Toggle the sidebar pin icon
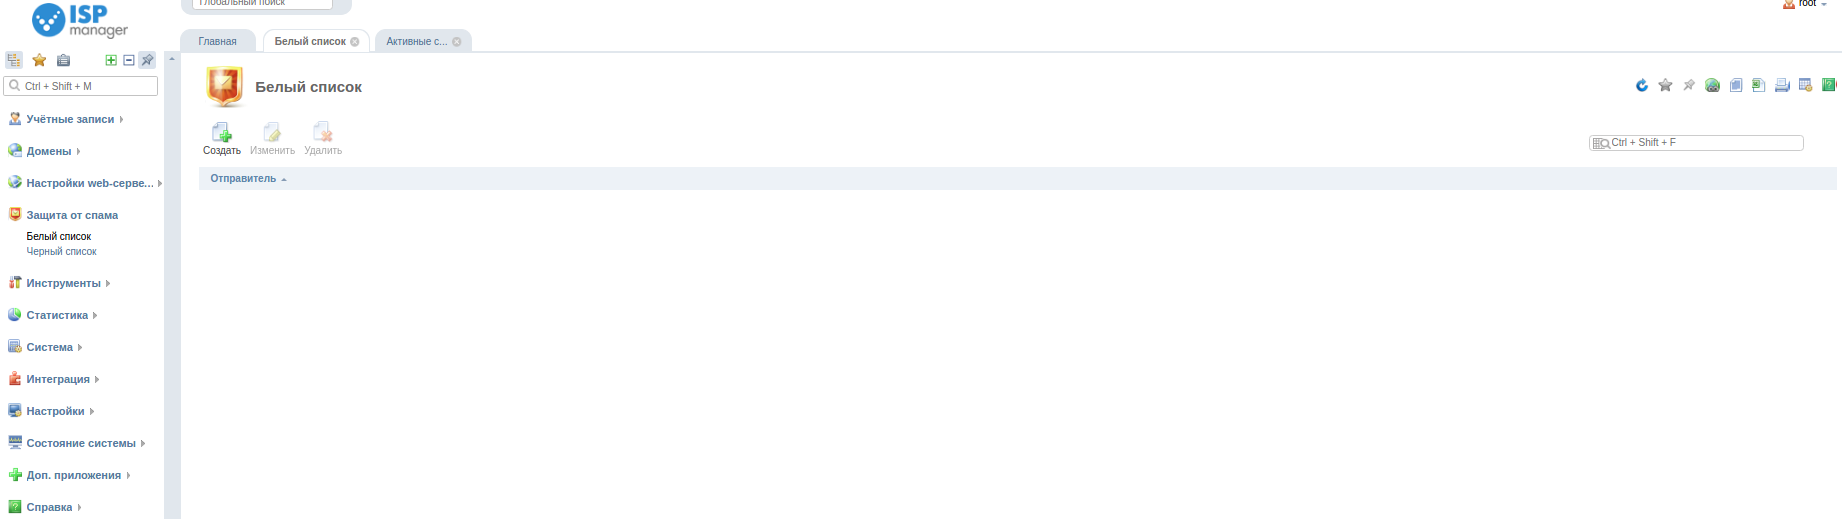Image resolution: width=1842 pixels, height=519 pixels. (x=147, y=60)
